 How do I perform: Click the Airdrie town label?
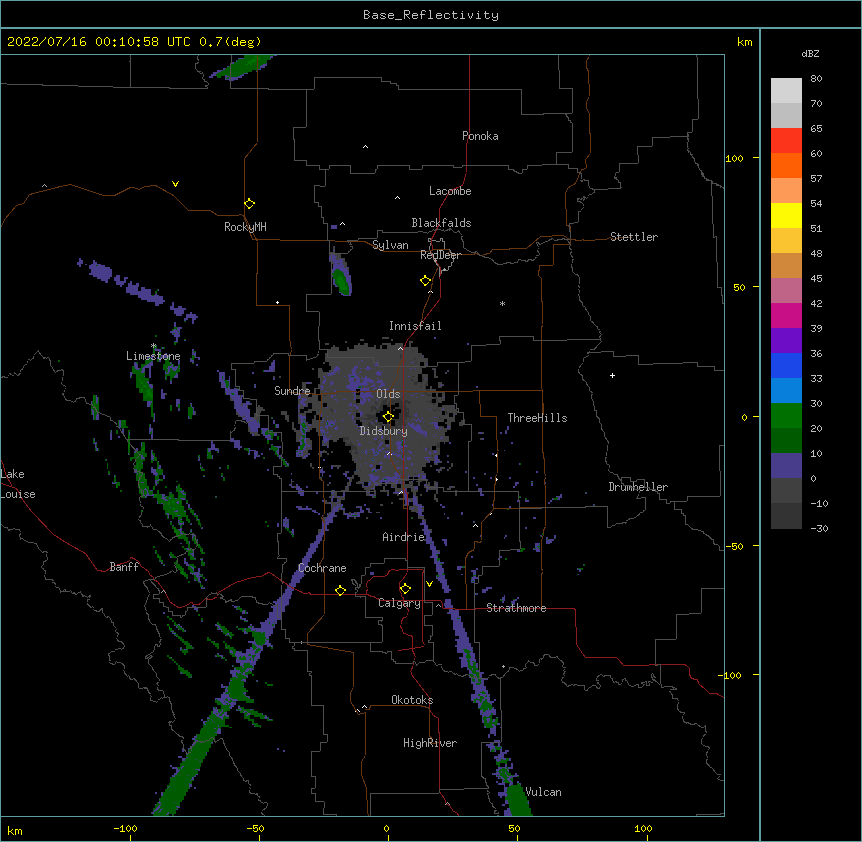404,537
